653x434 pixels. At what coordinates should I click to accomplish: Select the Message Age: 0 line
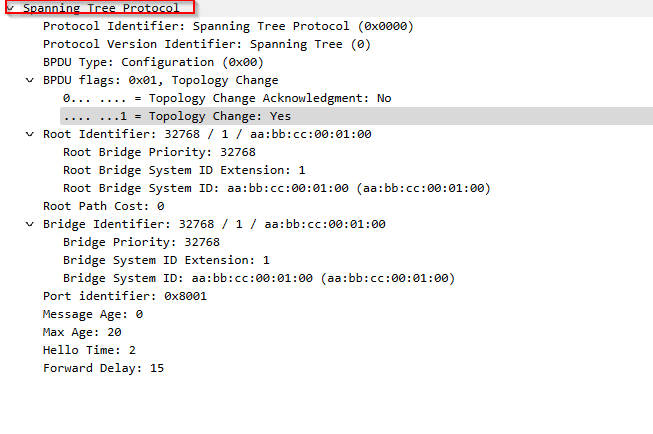coord(93,314)
